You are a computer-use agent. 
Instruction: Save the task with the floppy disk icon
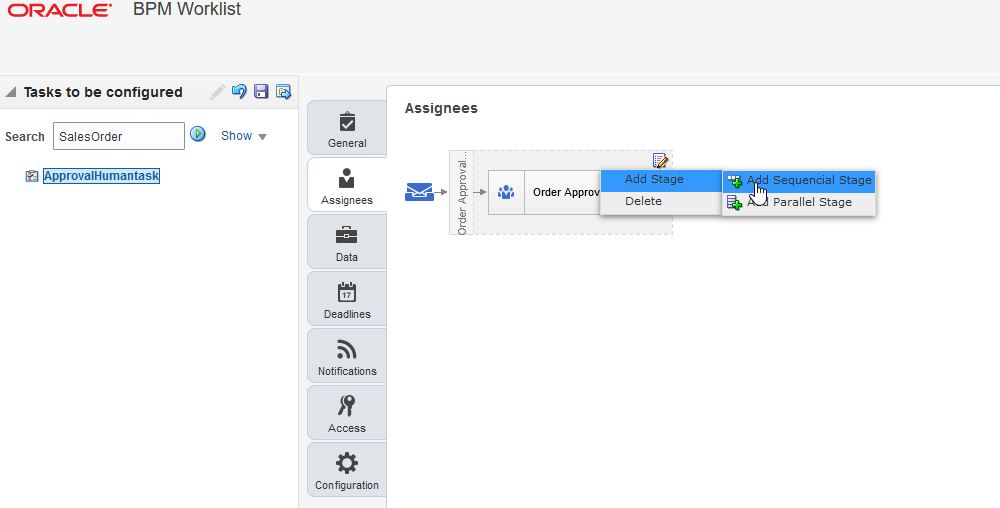pos(261,91)
